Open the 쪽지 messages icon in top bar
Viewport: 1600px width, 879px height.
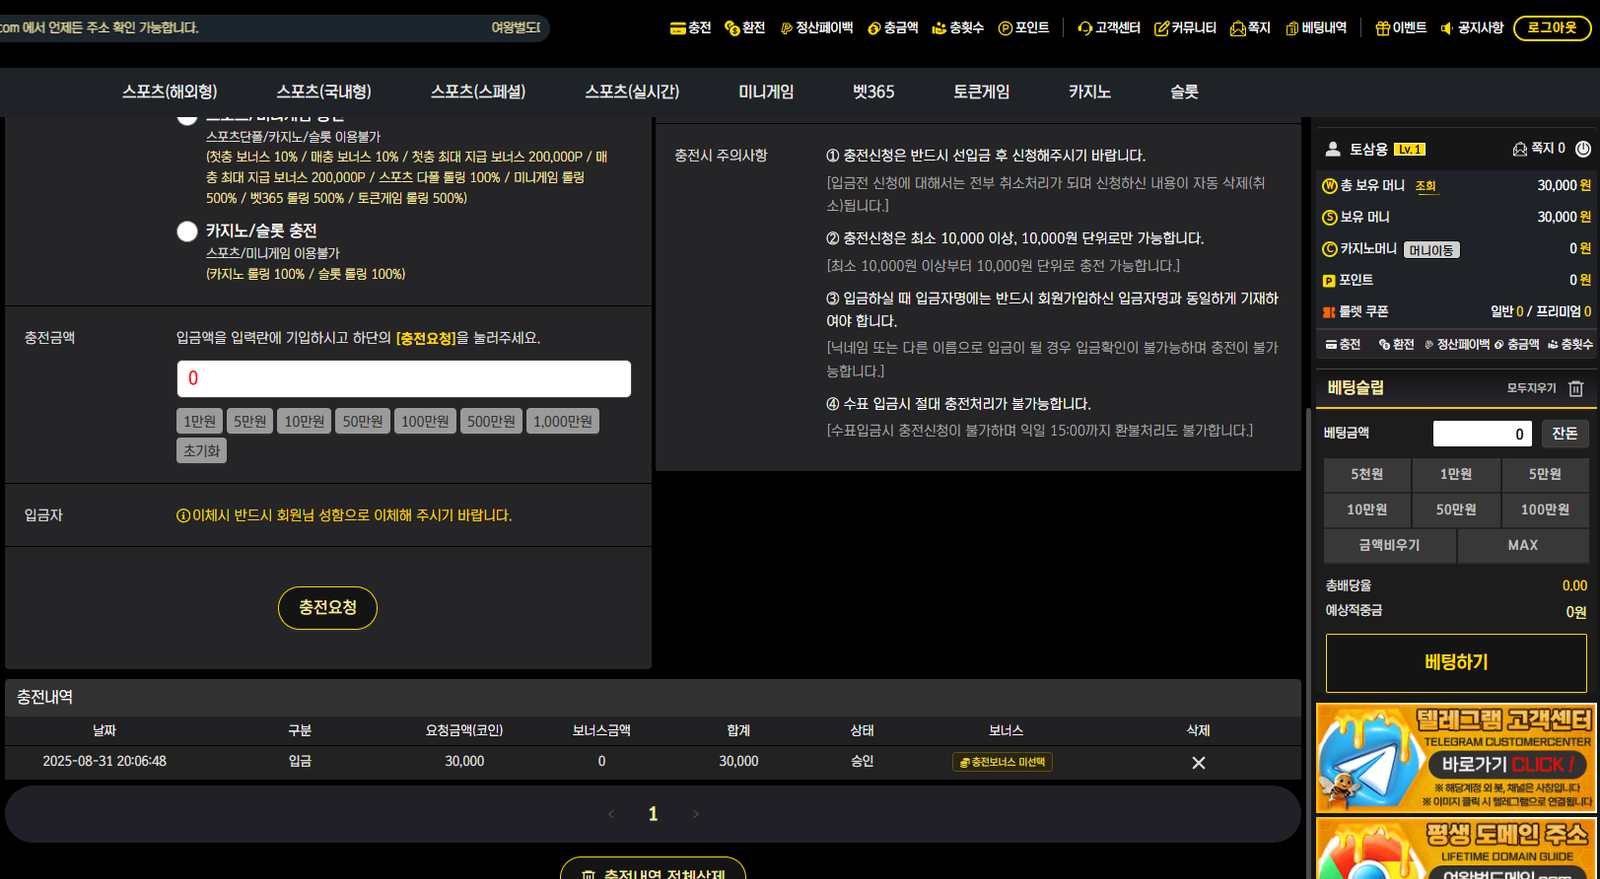[1238, 28]
